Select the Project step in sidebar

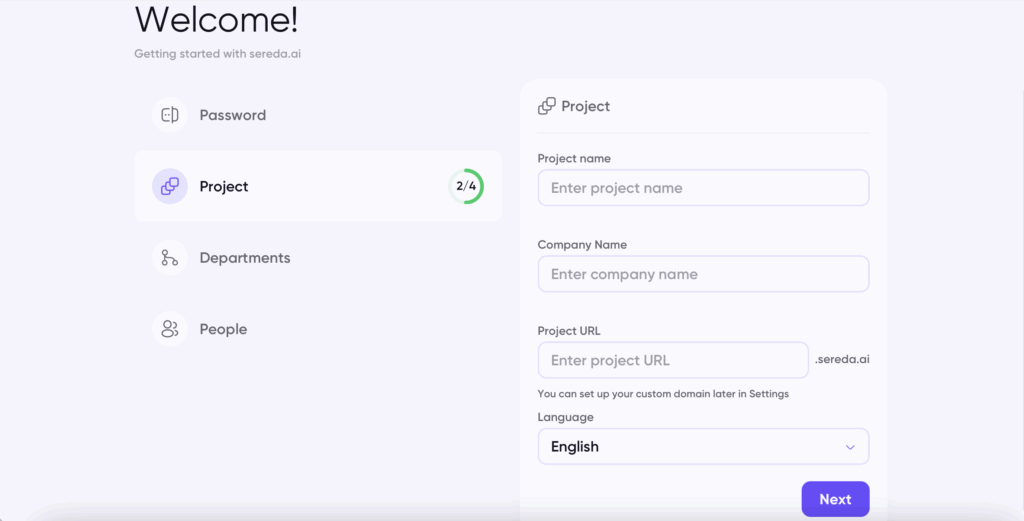318,186
